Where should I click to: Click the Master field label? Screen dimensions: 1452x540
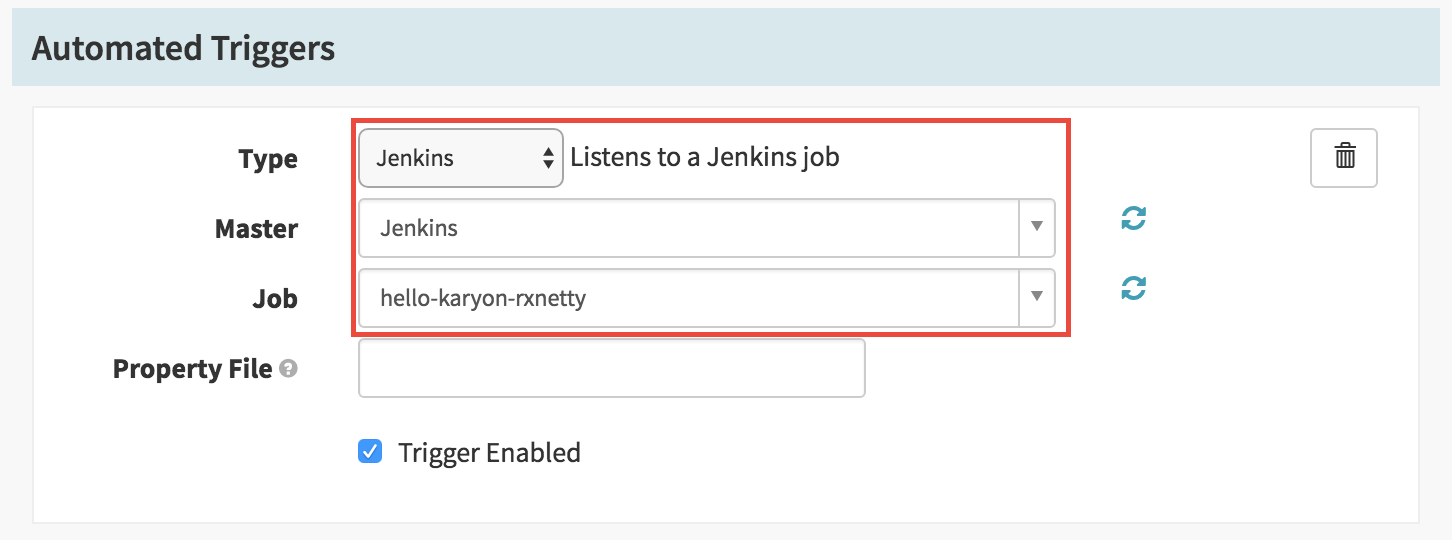point(256,229)
